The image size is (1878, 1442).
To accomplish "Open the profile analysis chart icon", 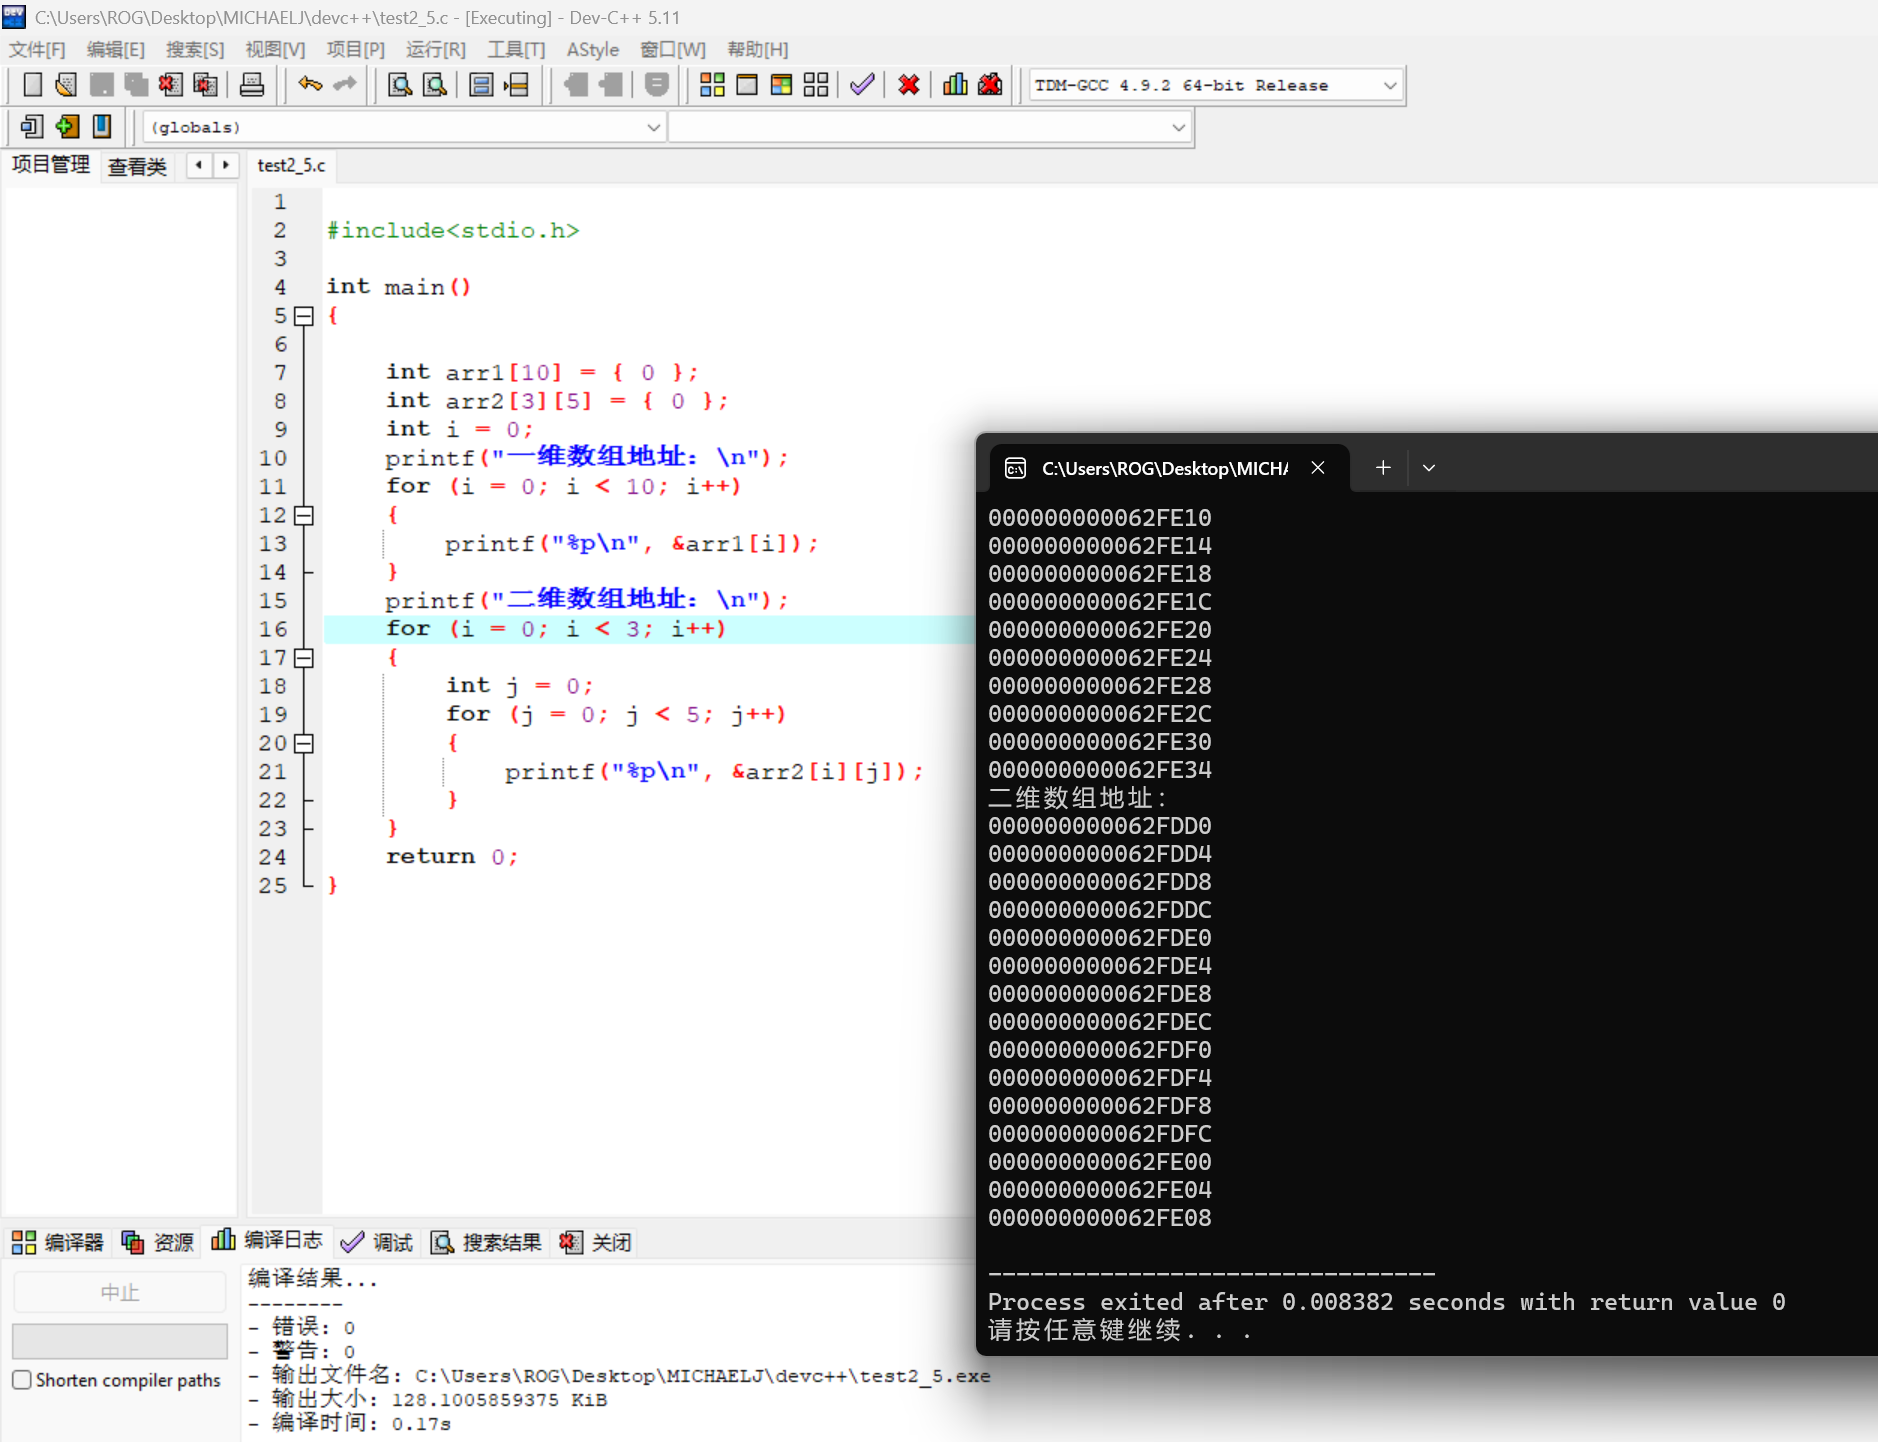I will click(955, 85).
